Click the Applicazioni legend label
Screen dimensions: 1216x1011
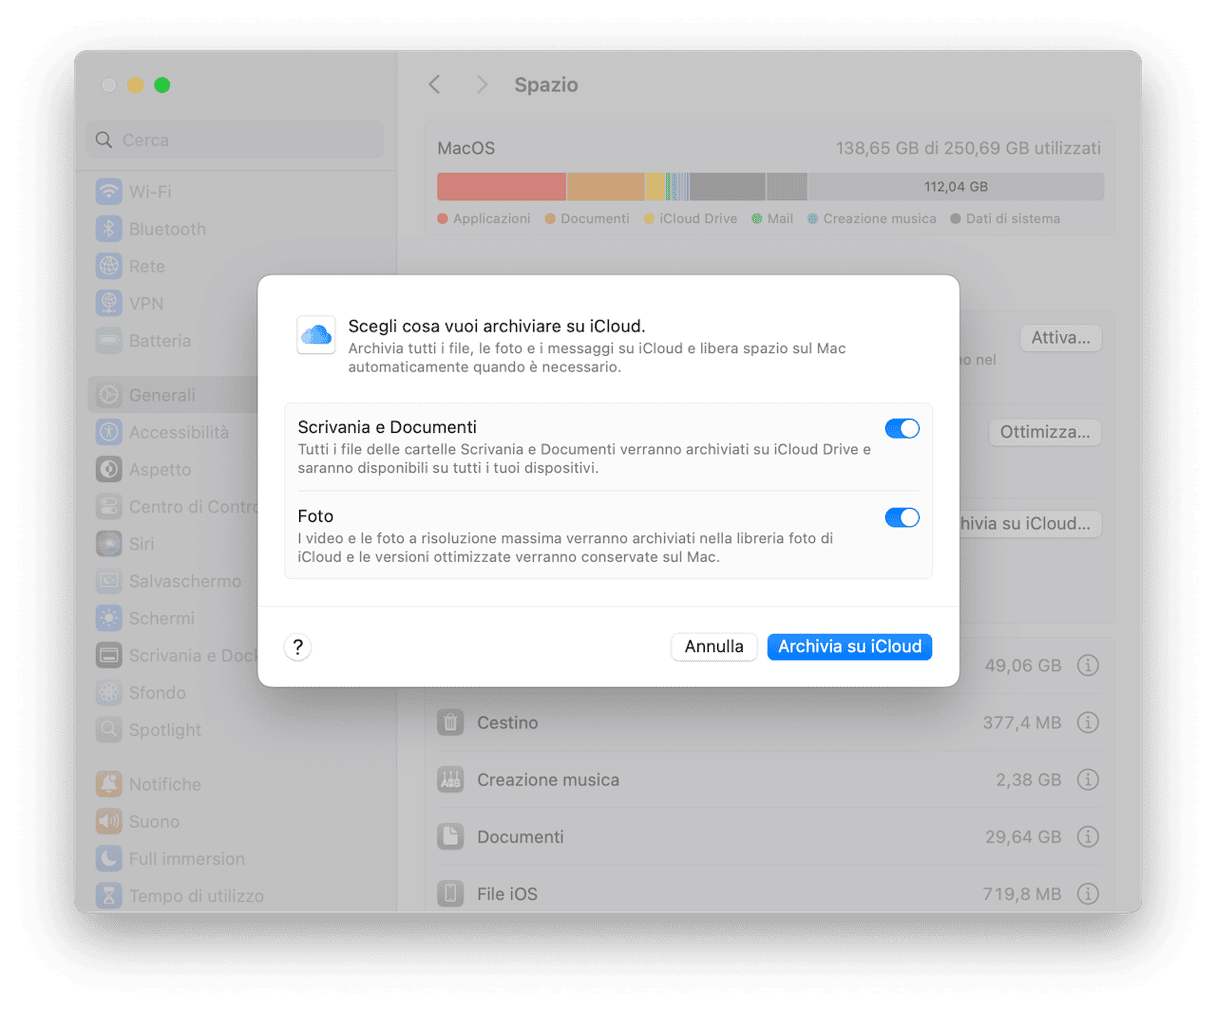[x=492, y=219]
